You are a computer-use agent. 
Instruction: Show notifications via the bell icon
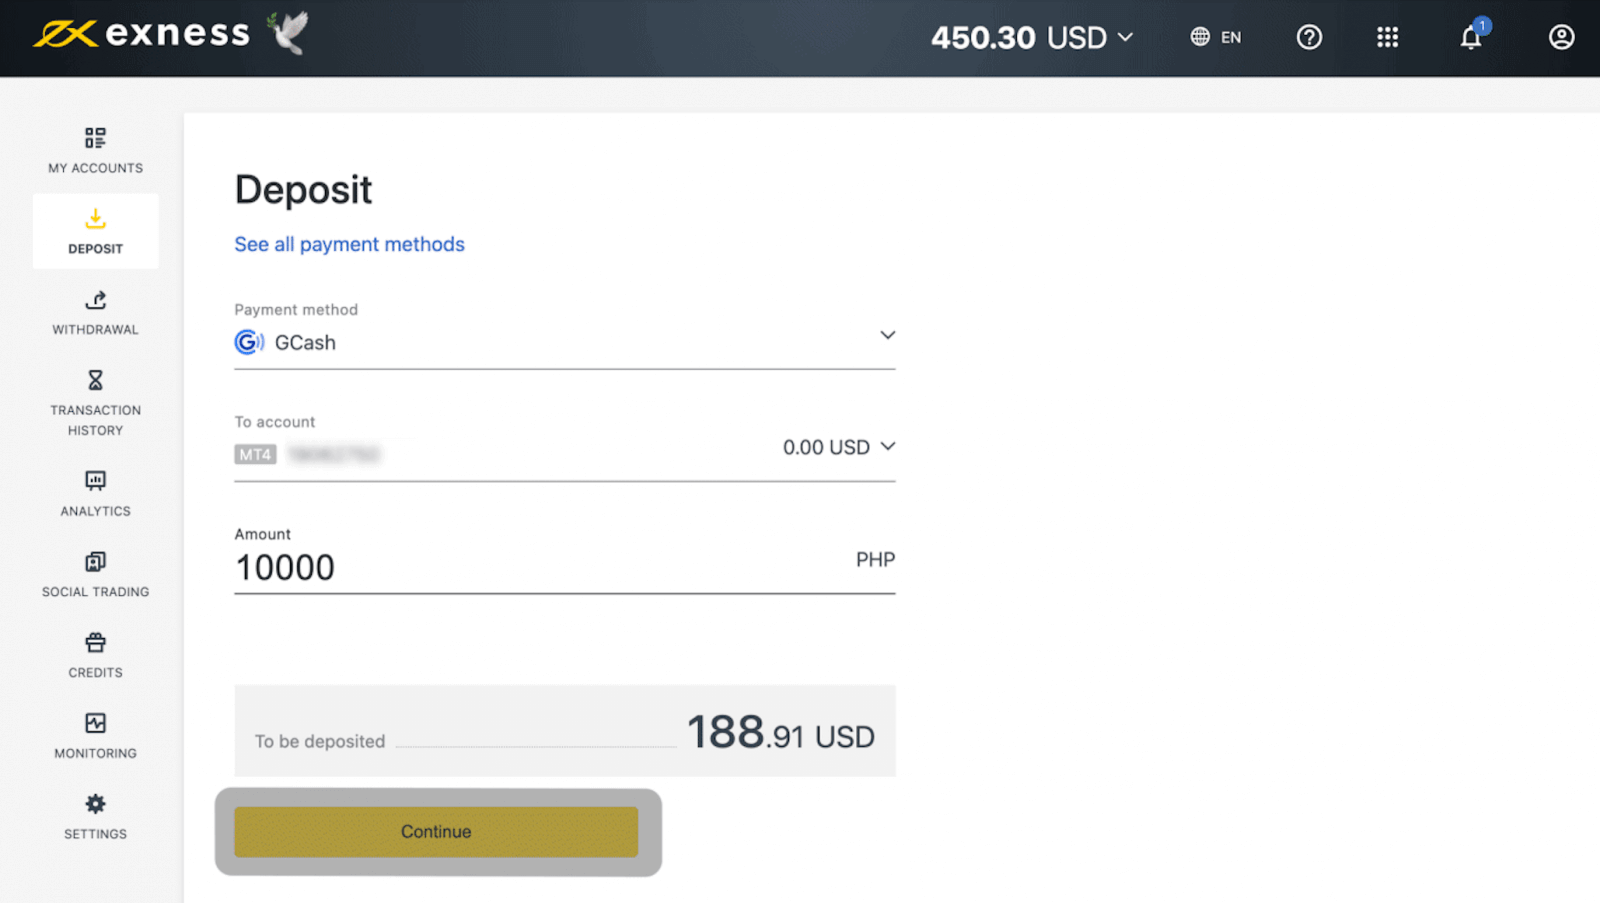1470,38
